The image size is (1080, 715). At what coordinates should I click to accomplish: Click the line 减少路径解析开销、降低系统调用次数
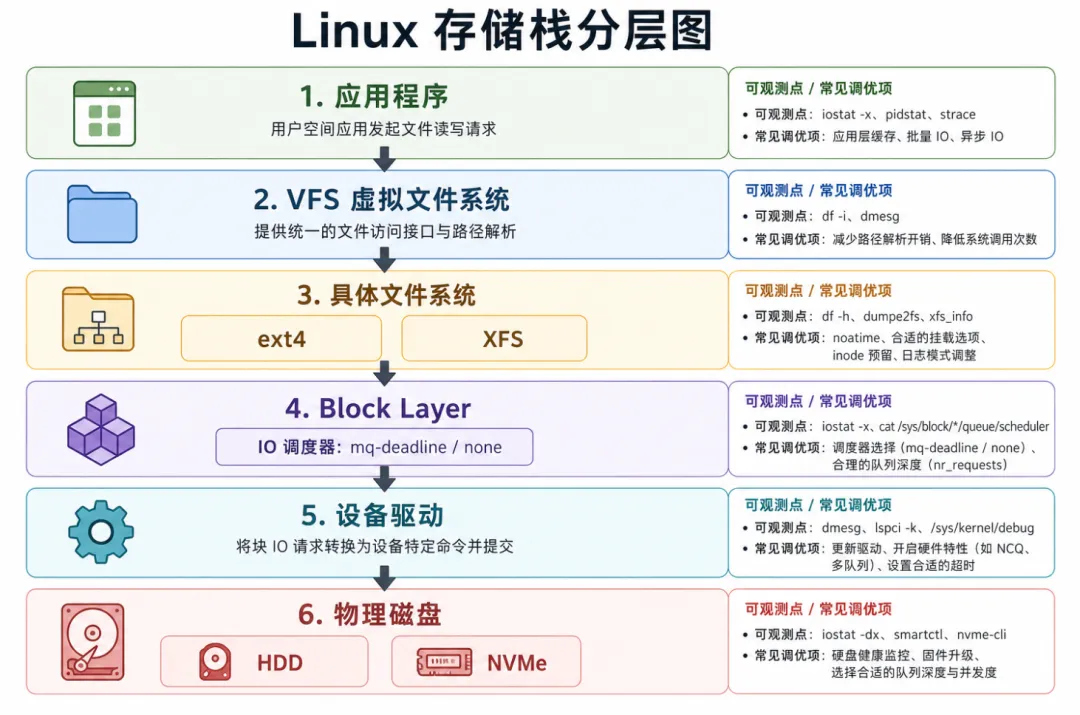tap(935, 239)
